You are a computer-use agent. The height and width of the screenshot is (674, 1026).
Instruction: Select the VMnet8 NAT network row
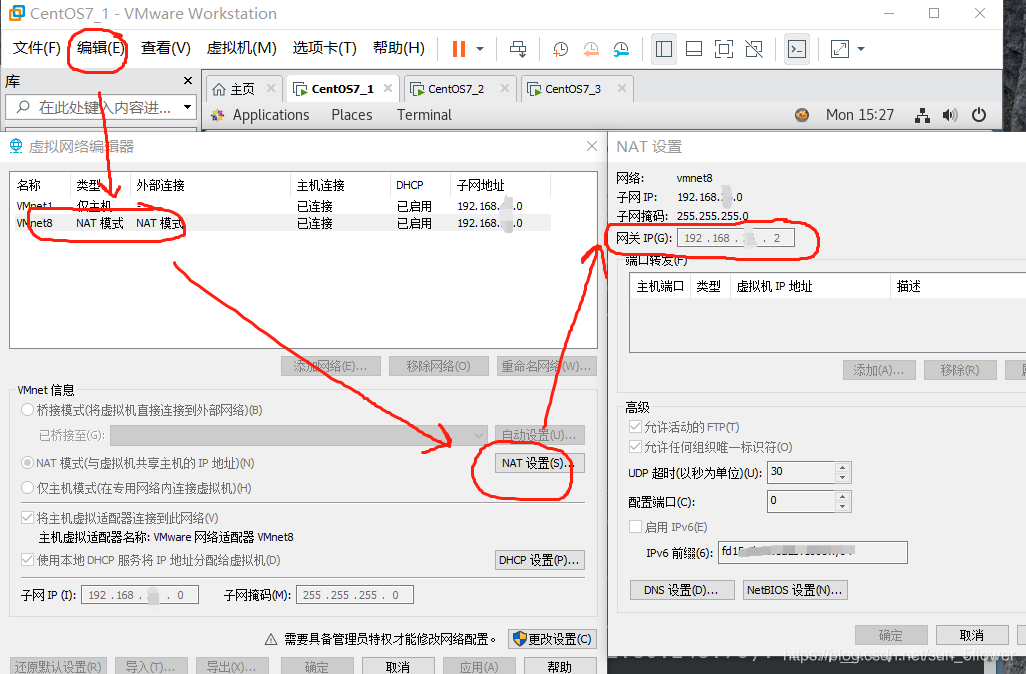click(281, 223)
